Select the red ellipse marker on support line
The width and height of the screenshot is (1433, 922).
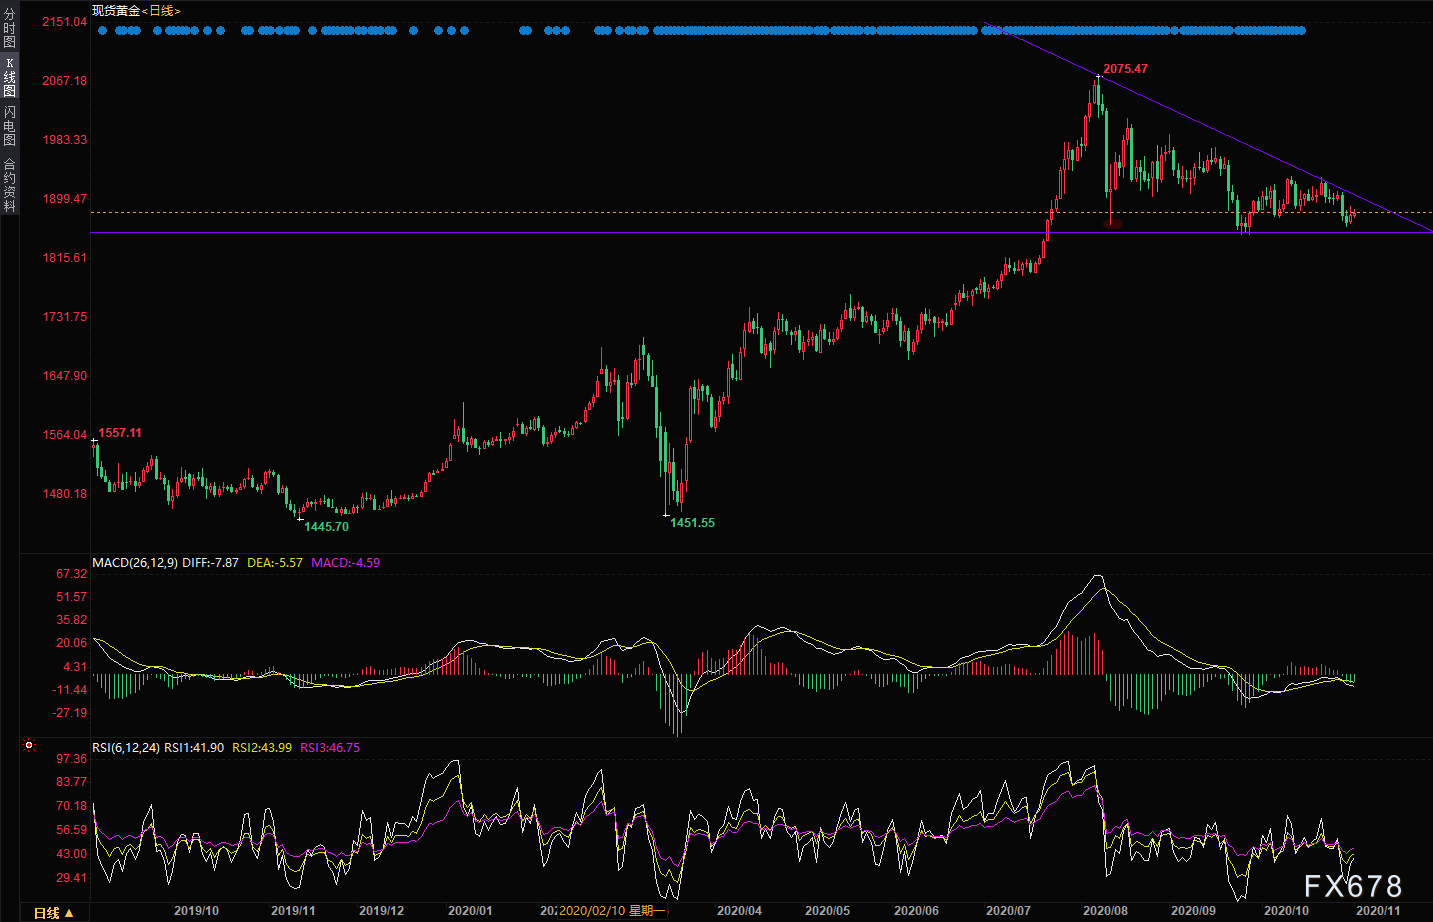click(x=1112, y=224)
